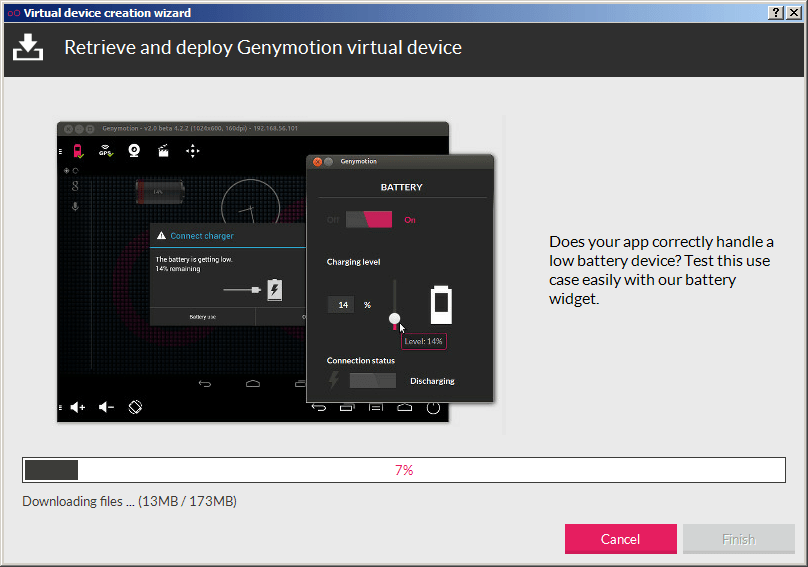
Task: Click the camera icon in the preview toolbar
Action: pyautogui.click(x=134, y=151)
